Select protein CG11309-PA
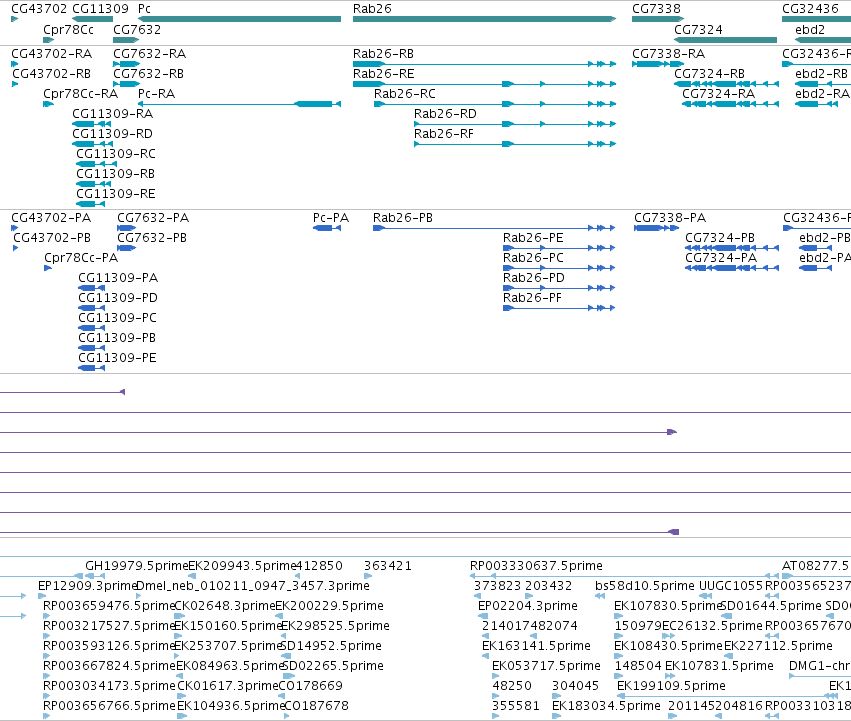851x721 pixels. 91,288
